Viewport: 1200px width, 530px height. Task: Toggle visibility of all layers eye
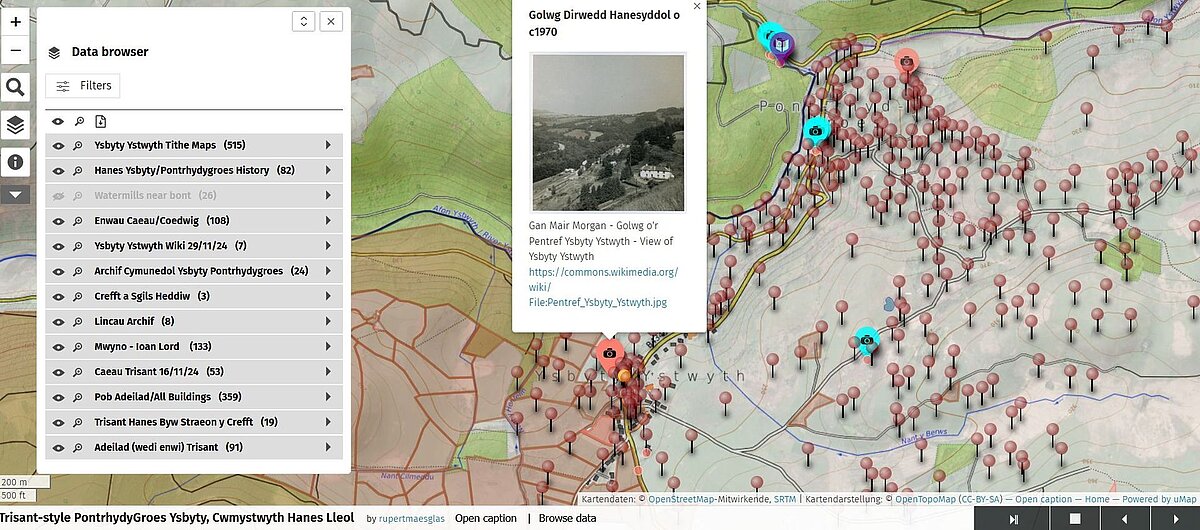(x=58, y=122)
